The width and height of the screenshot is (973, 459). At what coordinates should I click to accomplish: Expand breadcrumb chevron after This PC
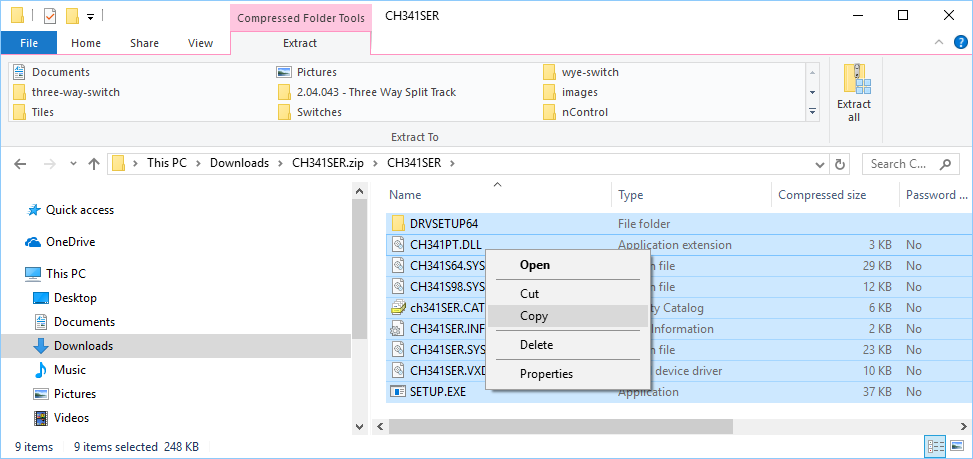click(x=198, y=164)
